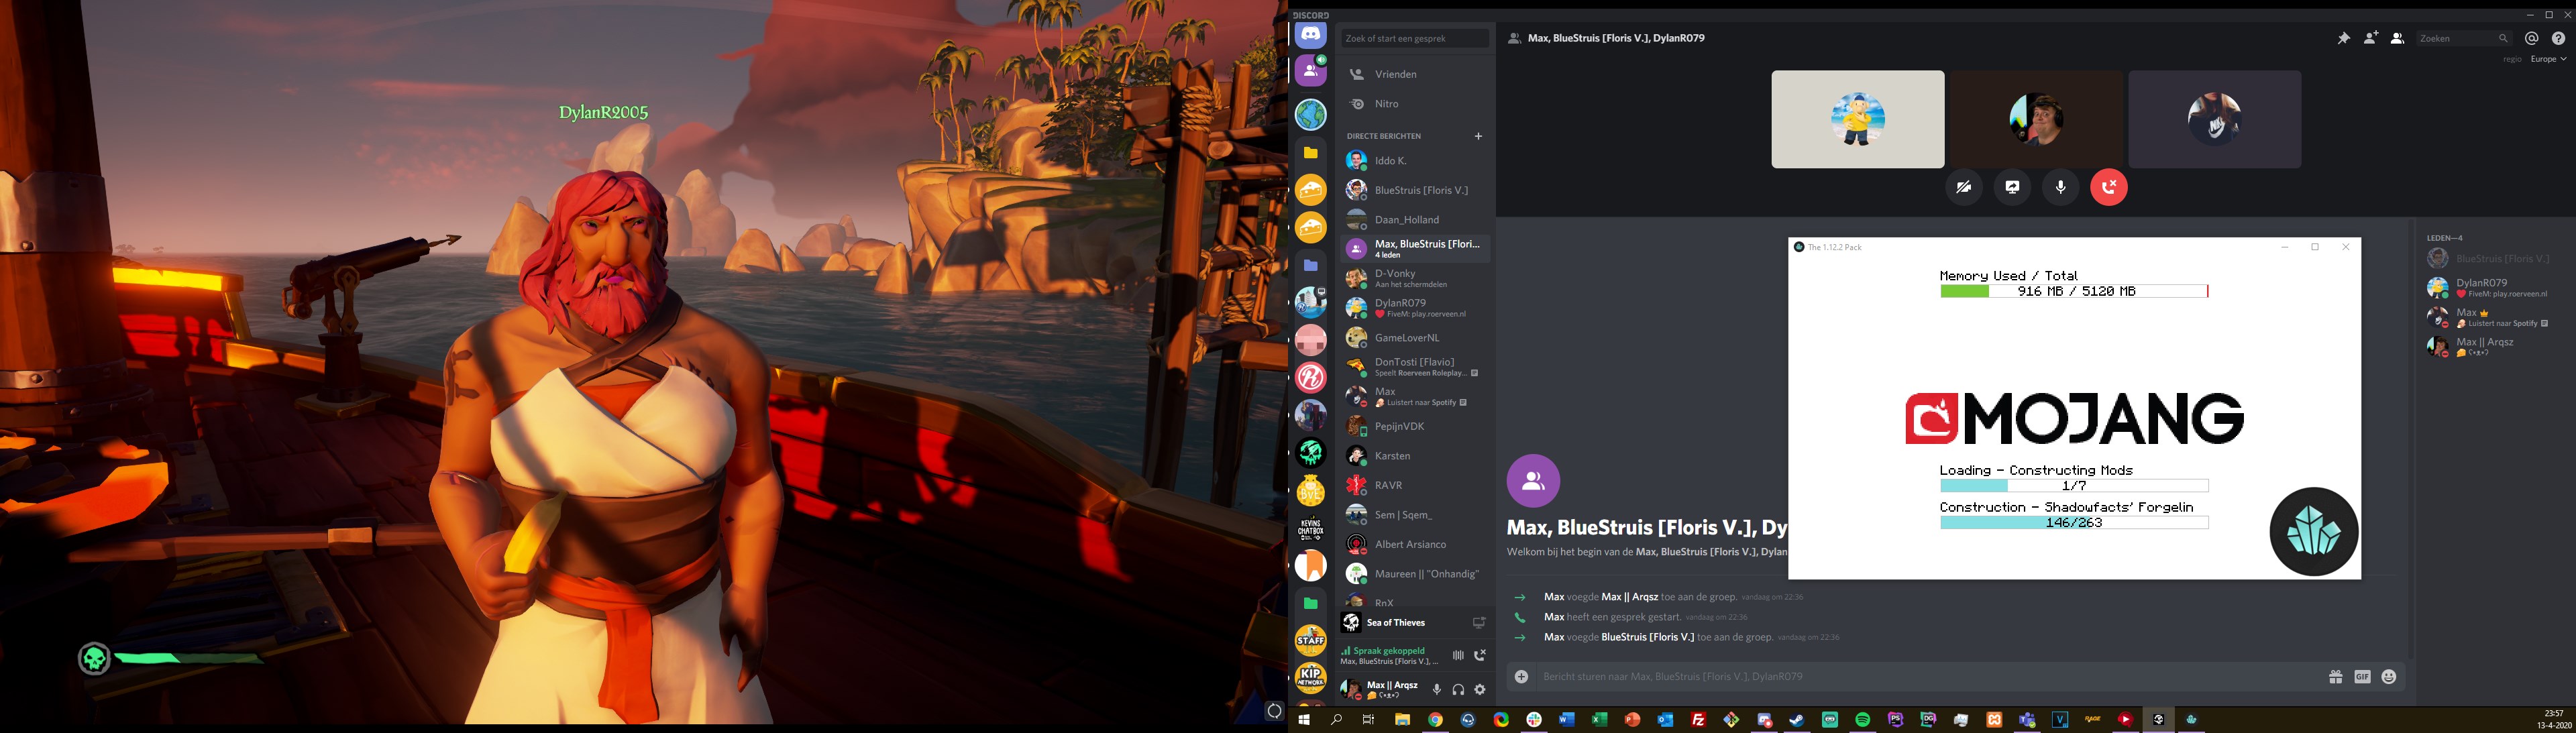The image size is (2576, 733).
Task: Toggle camera on in call controls
Action: coord(1964,187)
